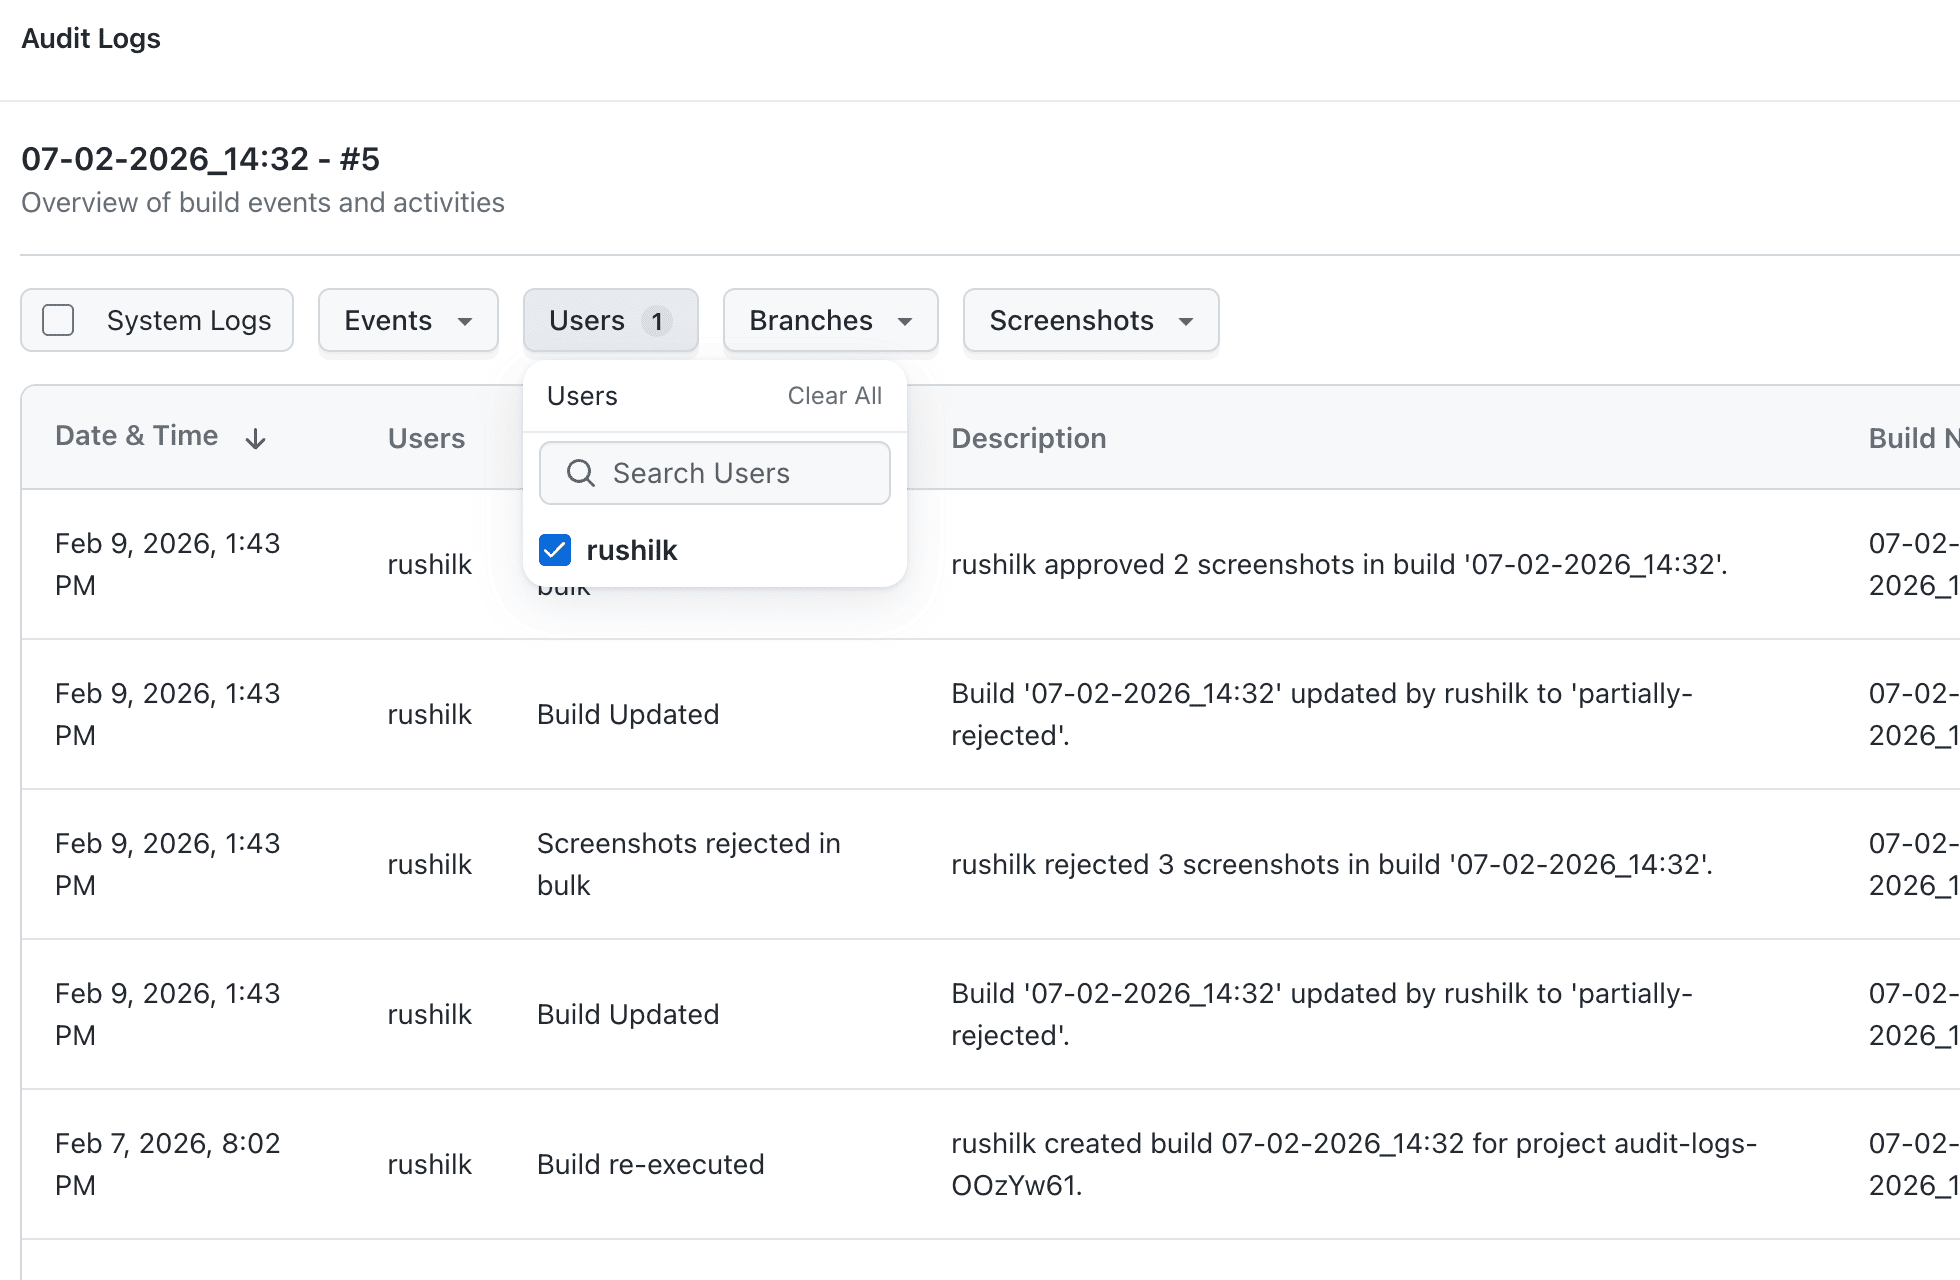The height and width of the screenshot is (1280, 1960).
Task: Click the Events dropdown caret icon
Action: (465, 321)
